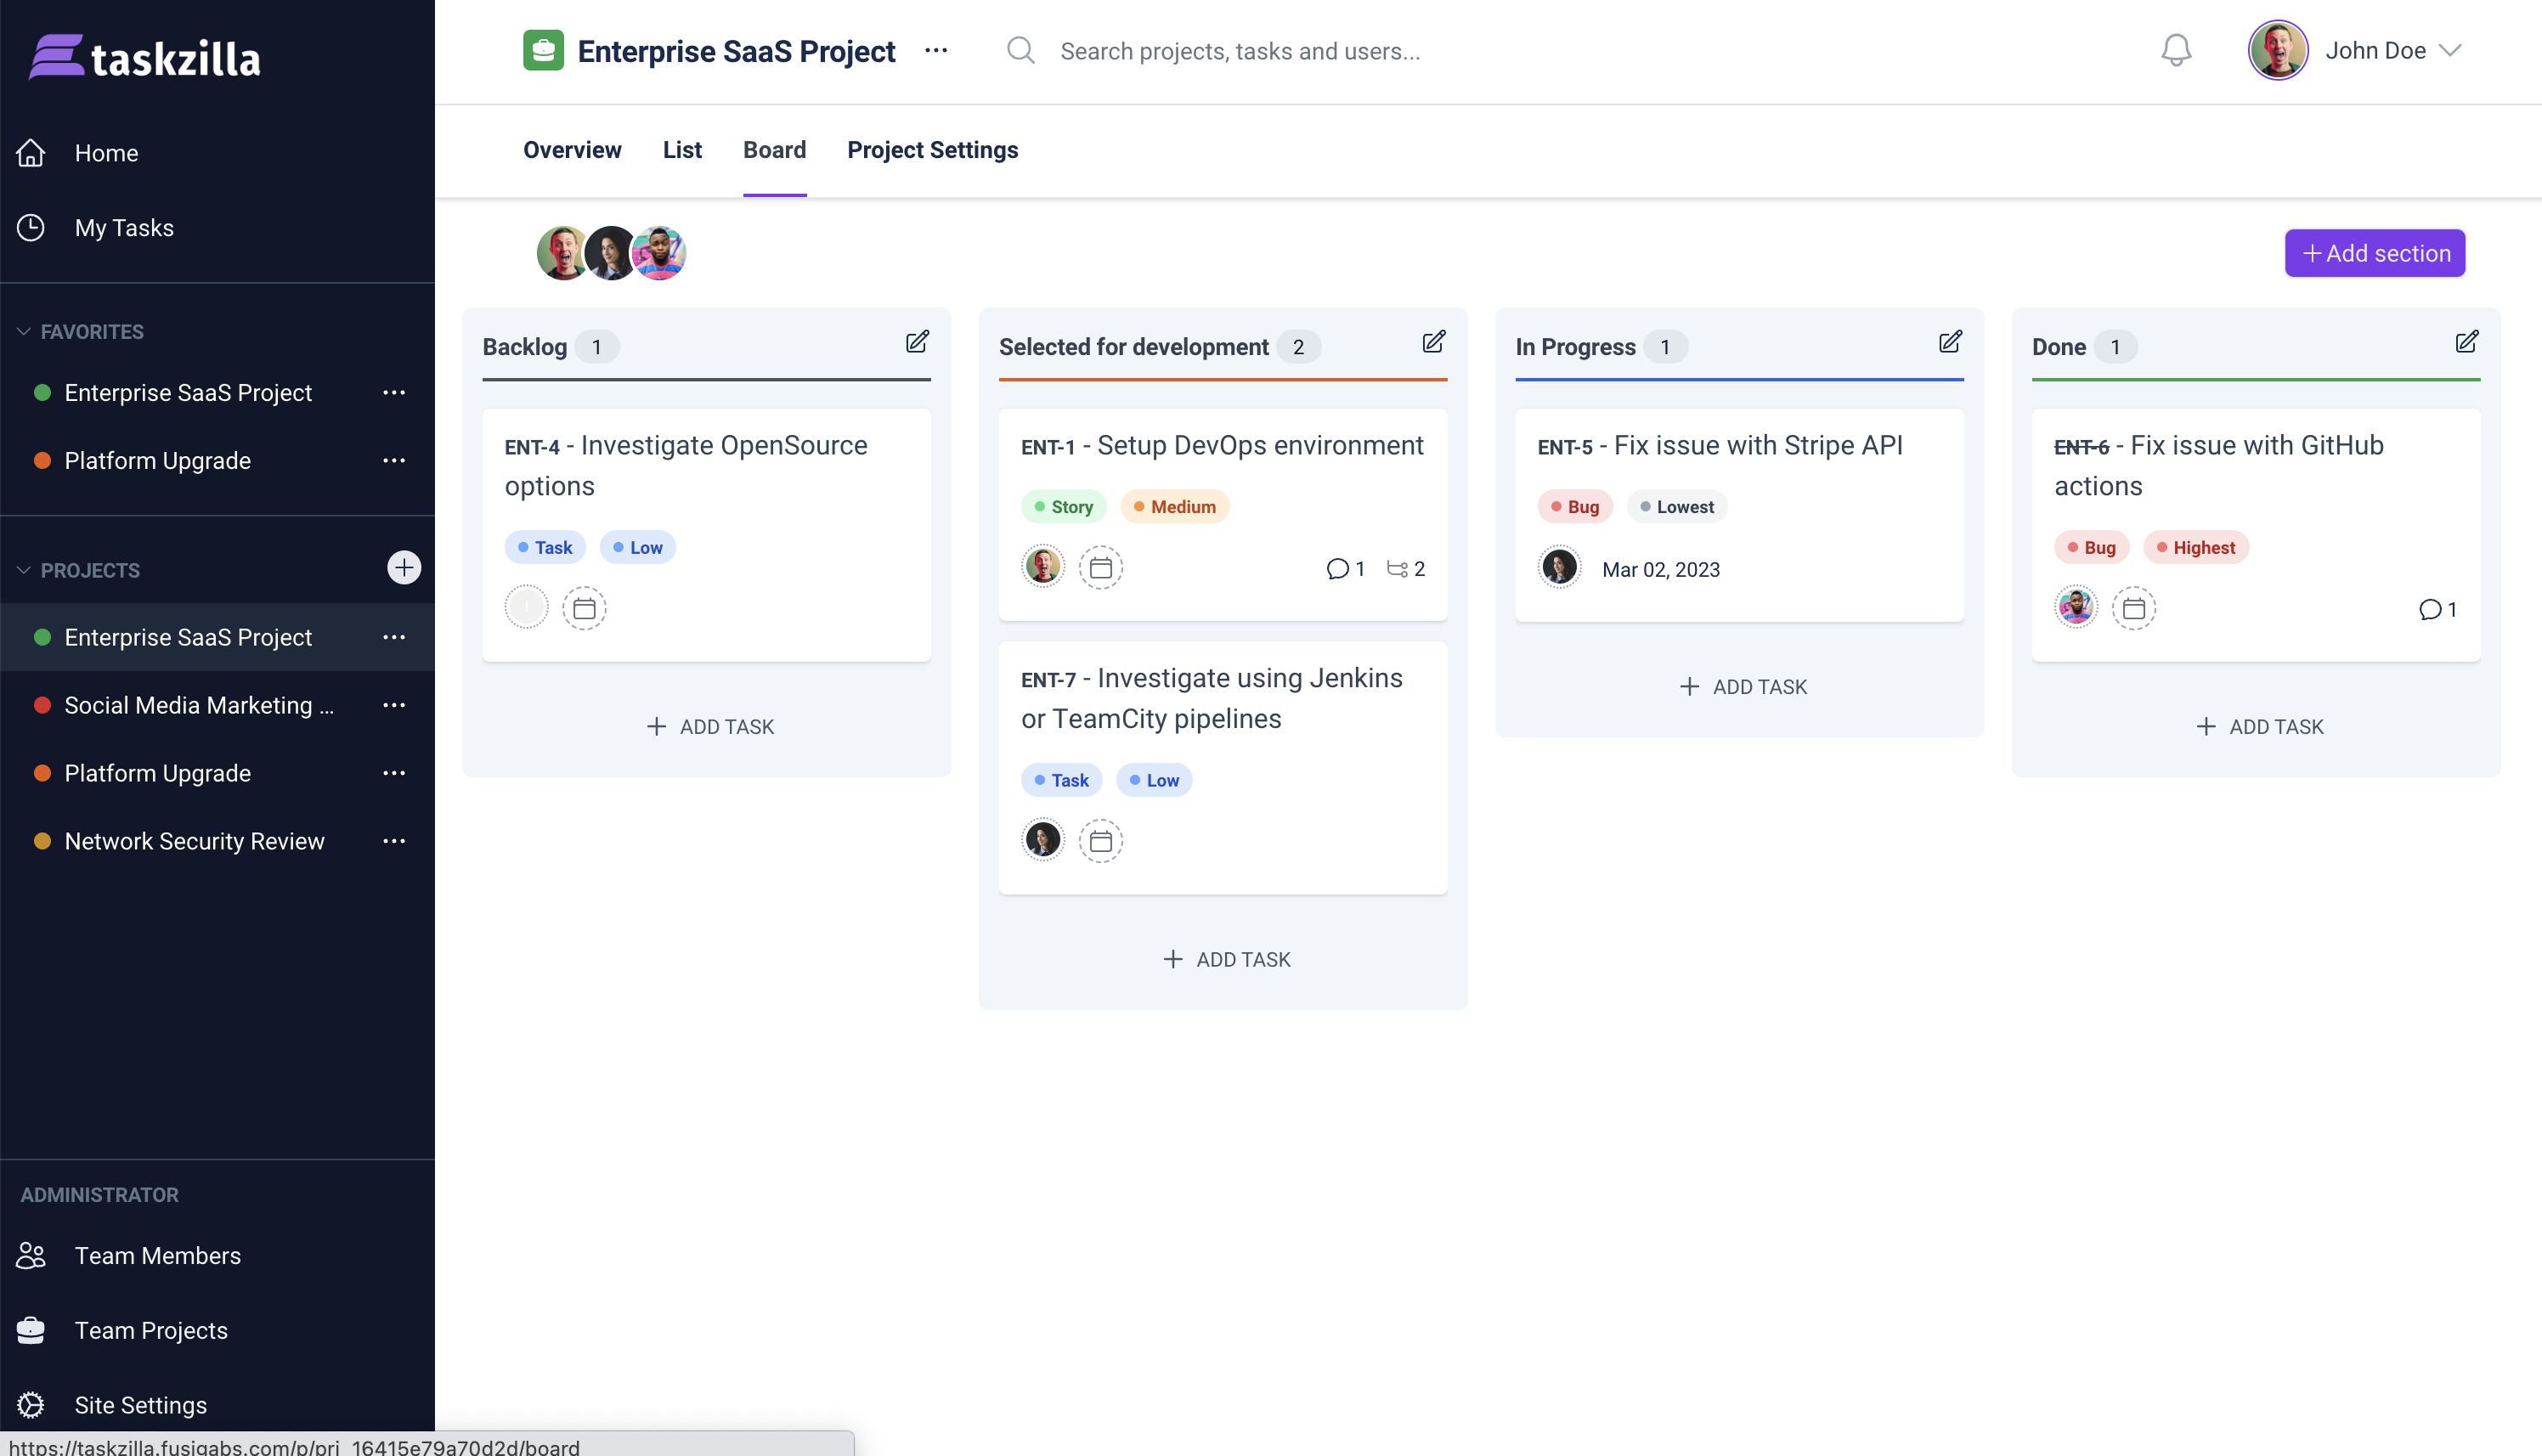
Task: Switch to the List tab
Action: point(682,150)
